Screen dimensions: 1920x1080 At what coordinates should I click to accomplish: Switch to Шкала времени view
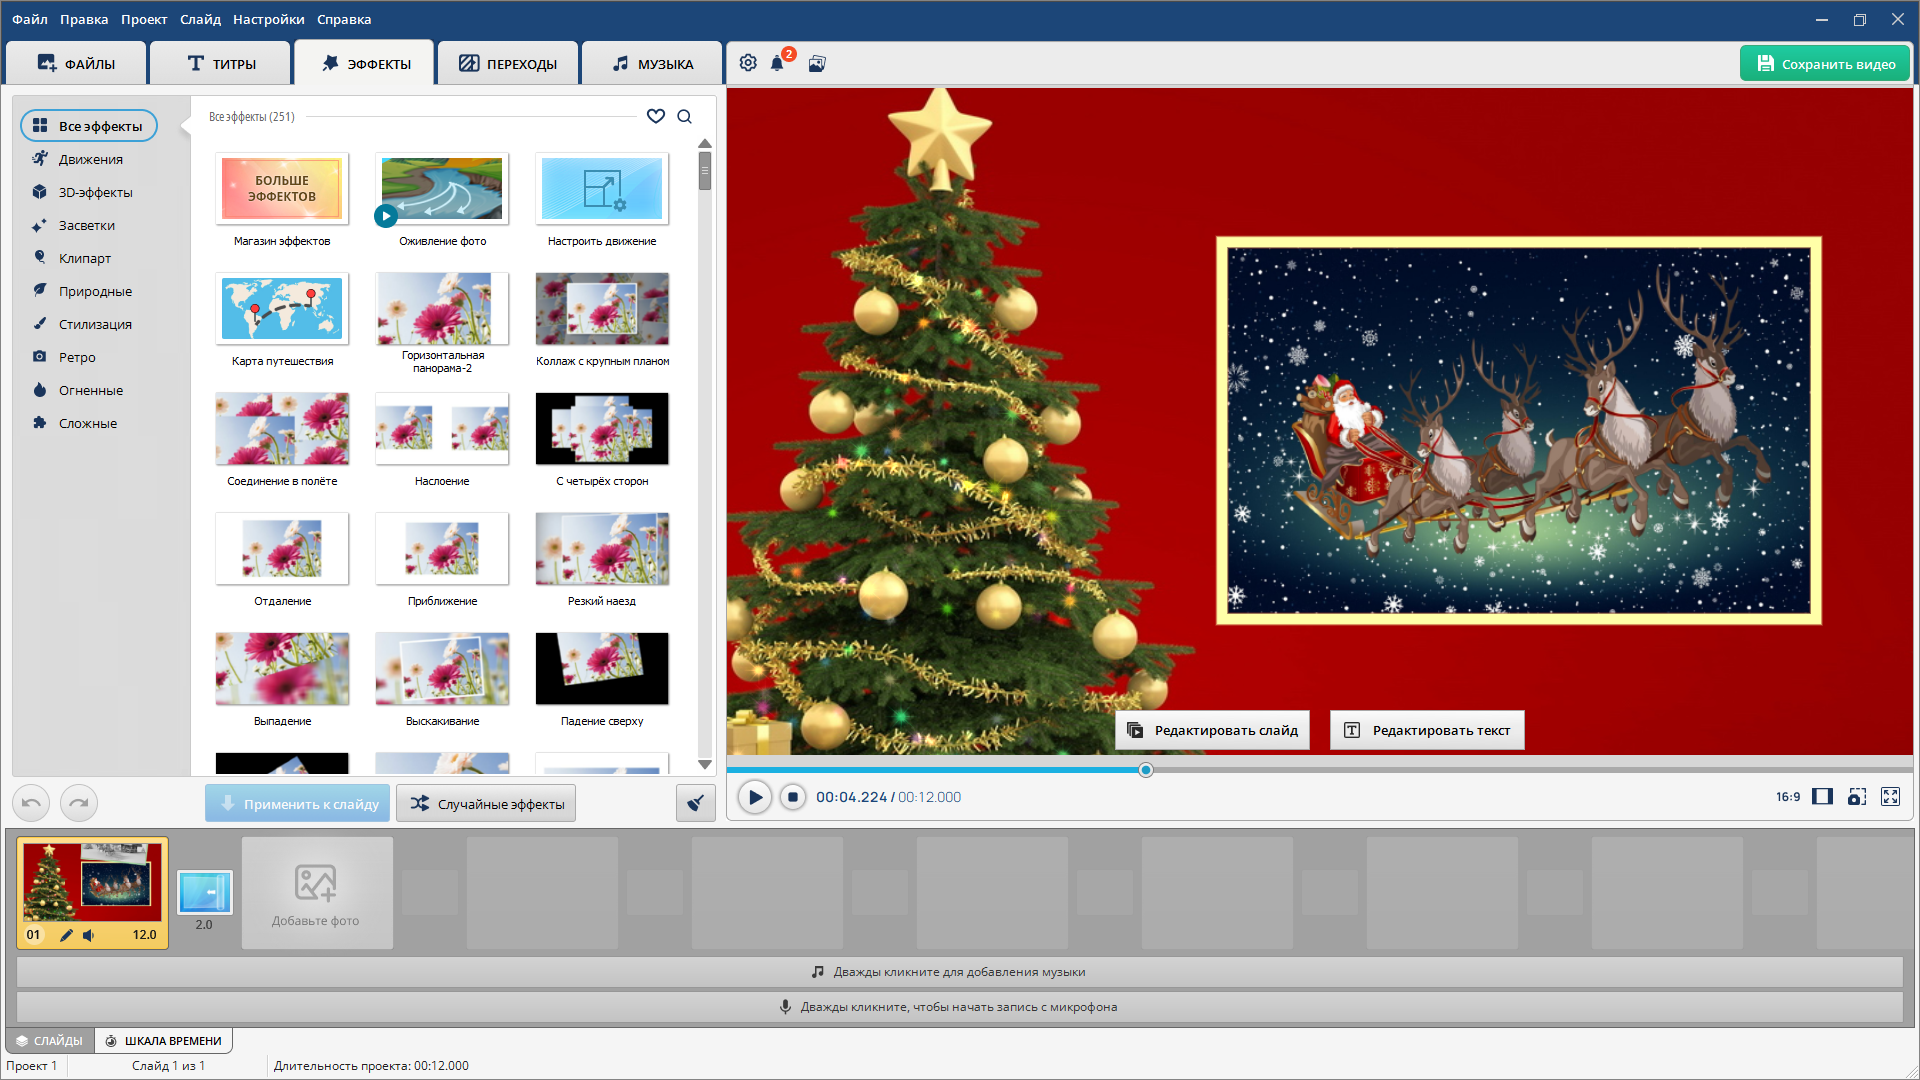pos(164,1041)
